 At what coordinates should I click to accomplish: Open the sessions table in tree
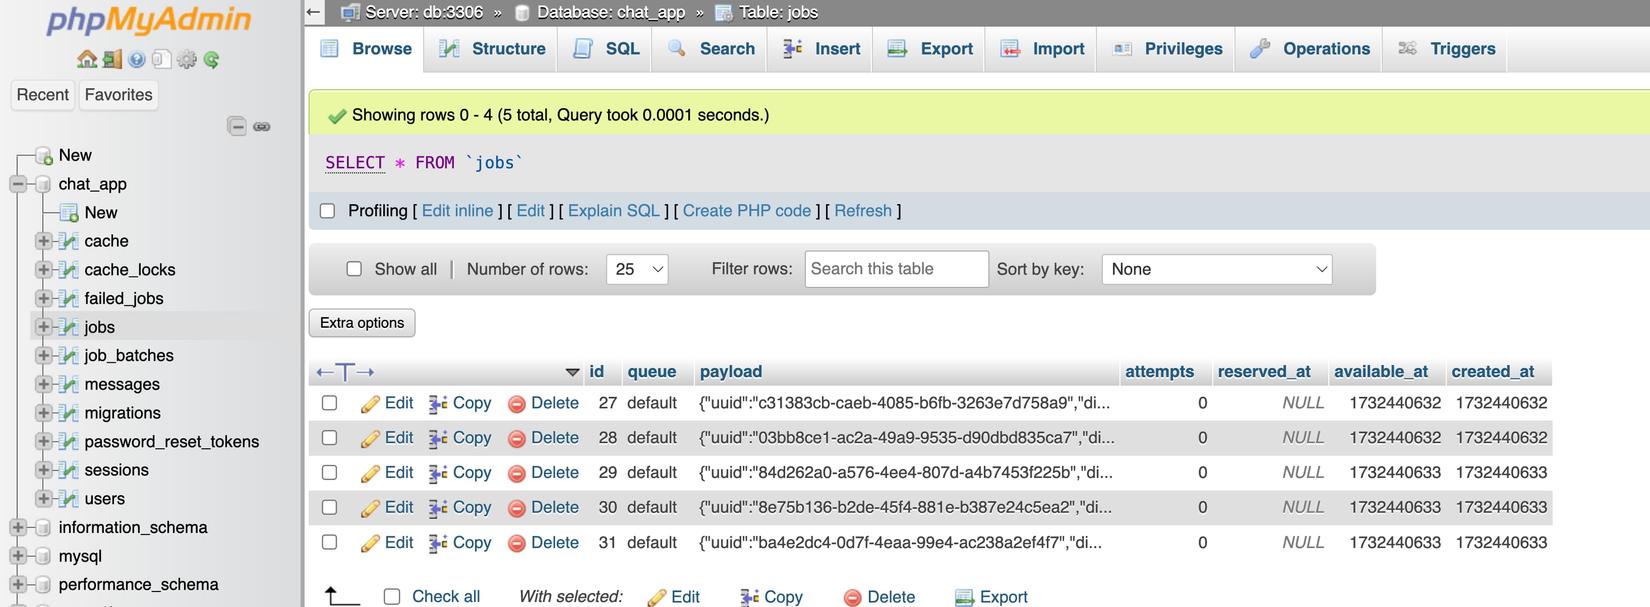pos(116,470)
